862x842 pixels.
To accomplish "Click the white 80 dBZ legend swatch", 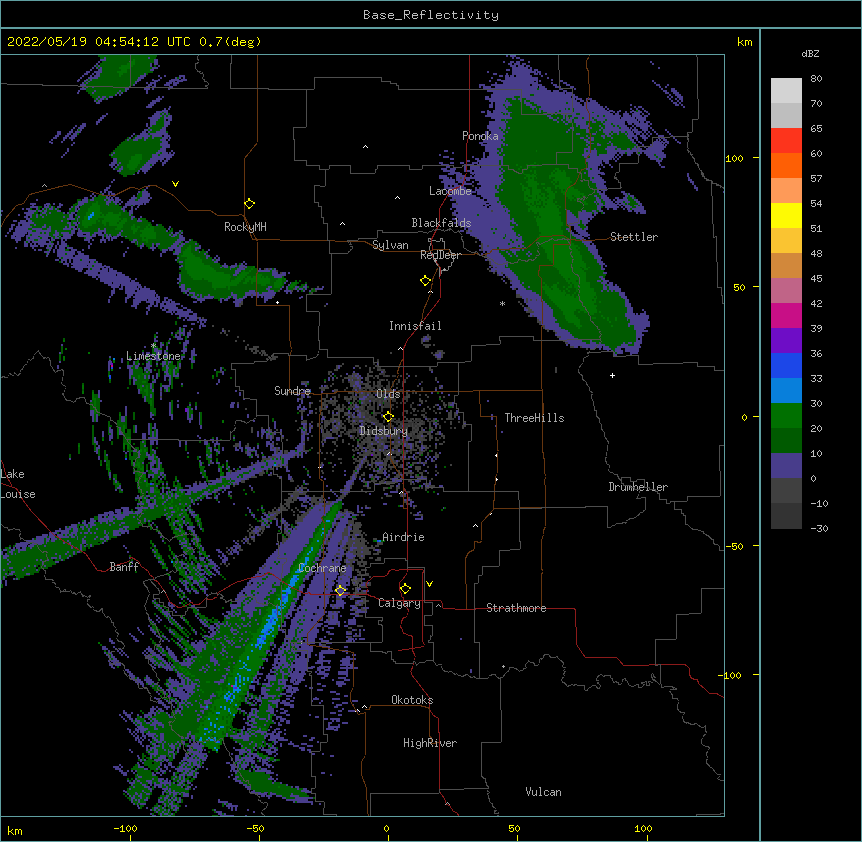I will pos(786,91).
